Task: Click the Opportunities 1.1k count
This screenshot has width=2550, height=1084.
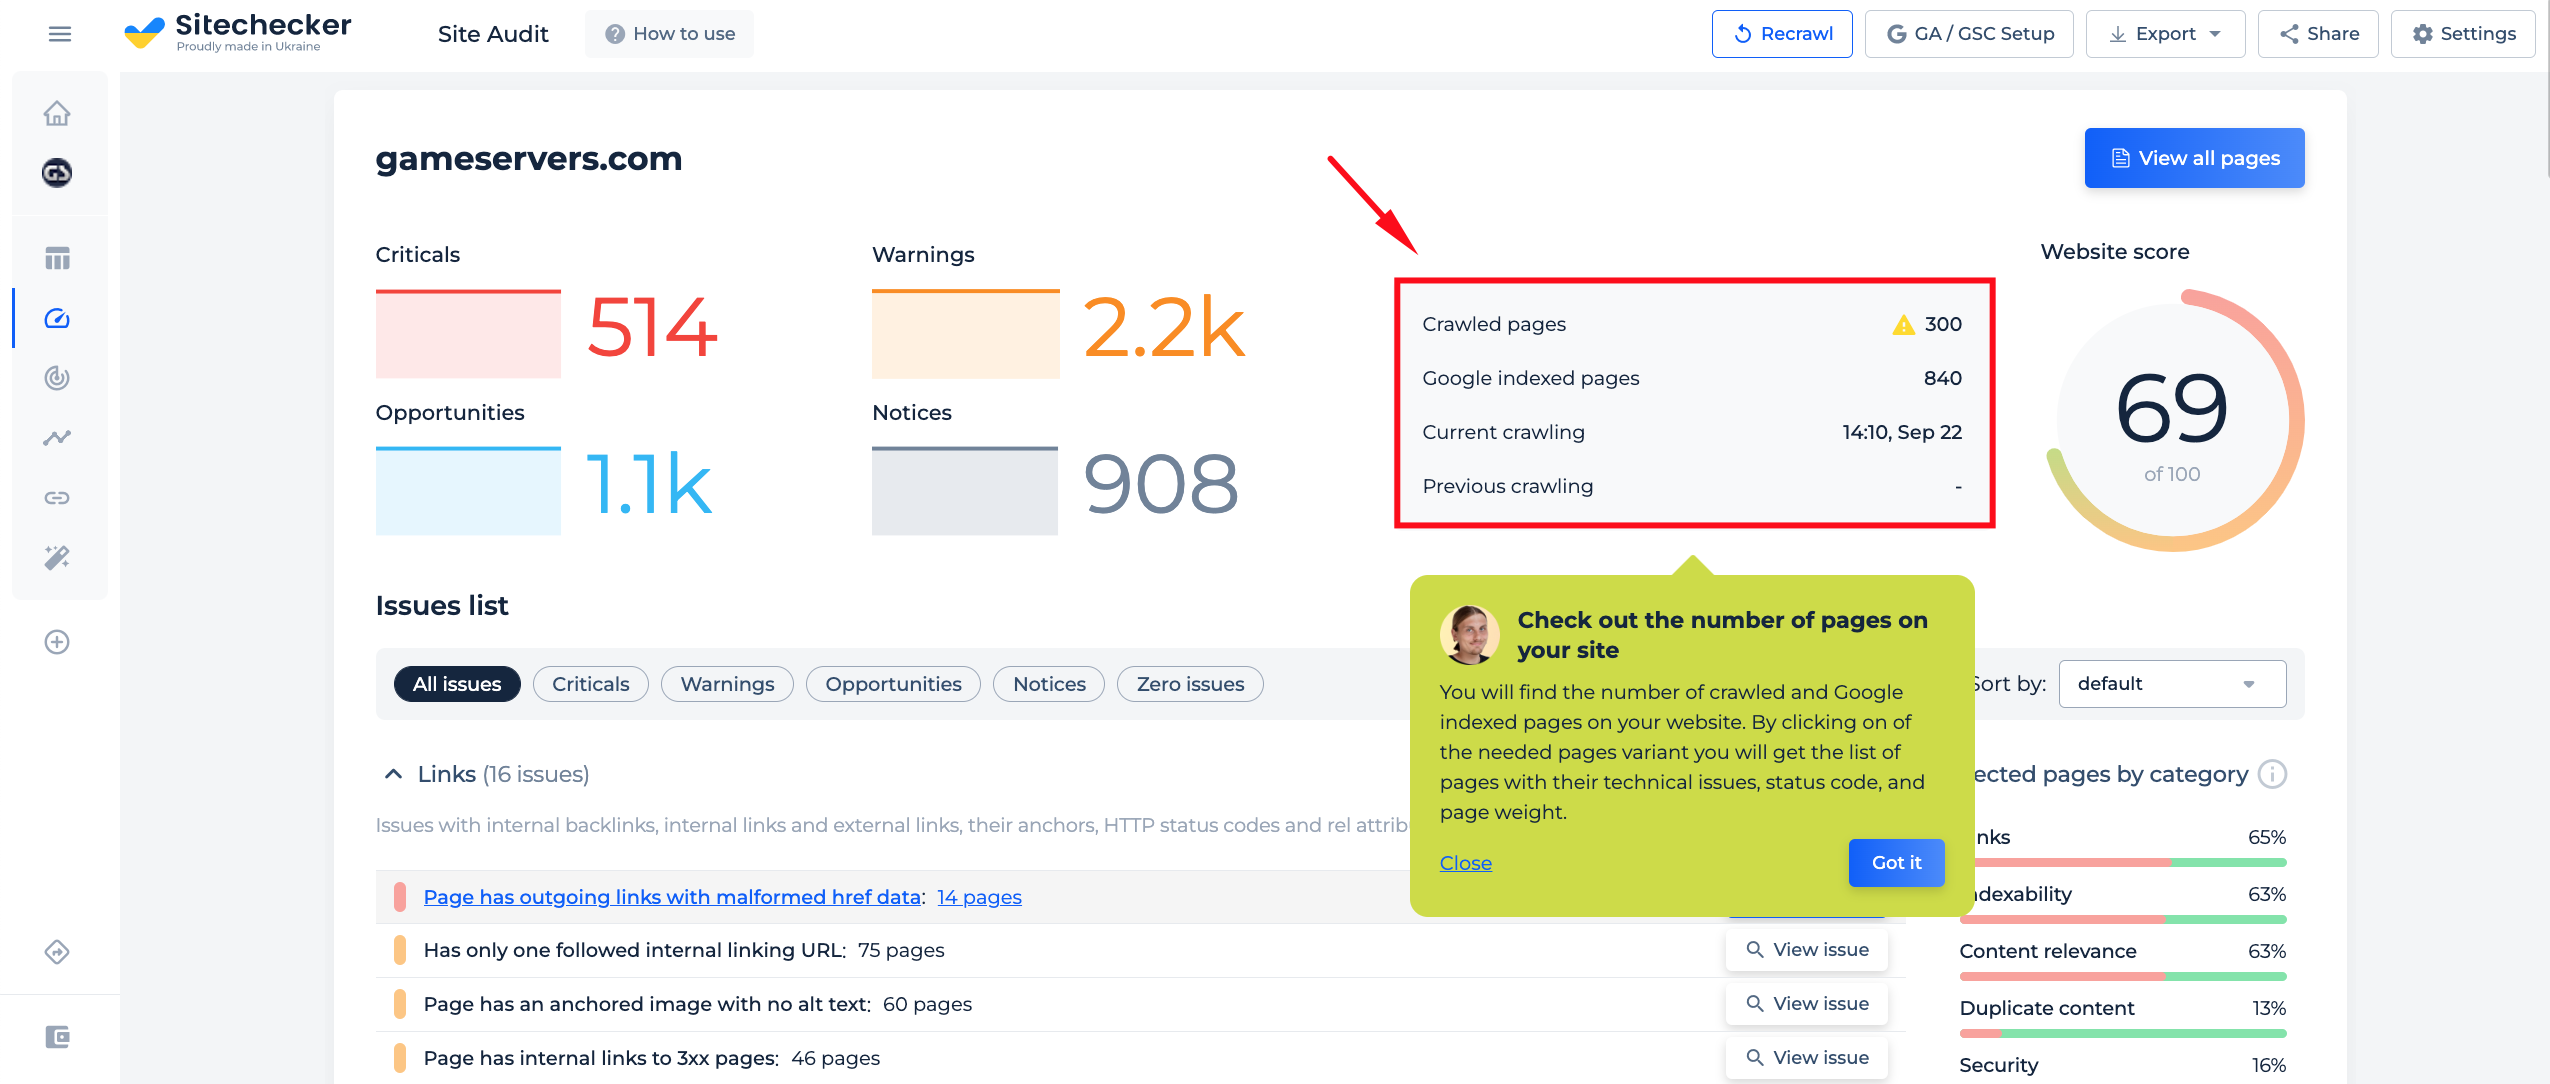Action: [x=649, y=485]
